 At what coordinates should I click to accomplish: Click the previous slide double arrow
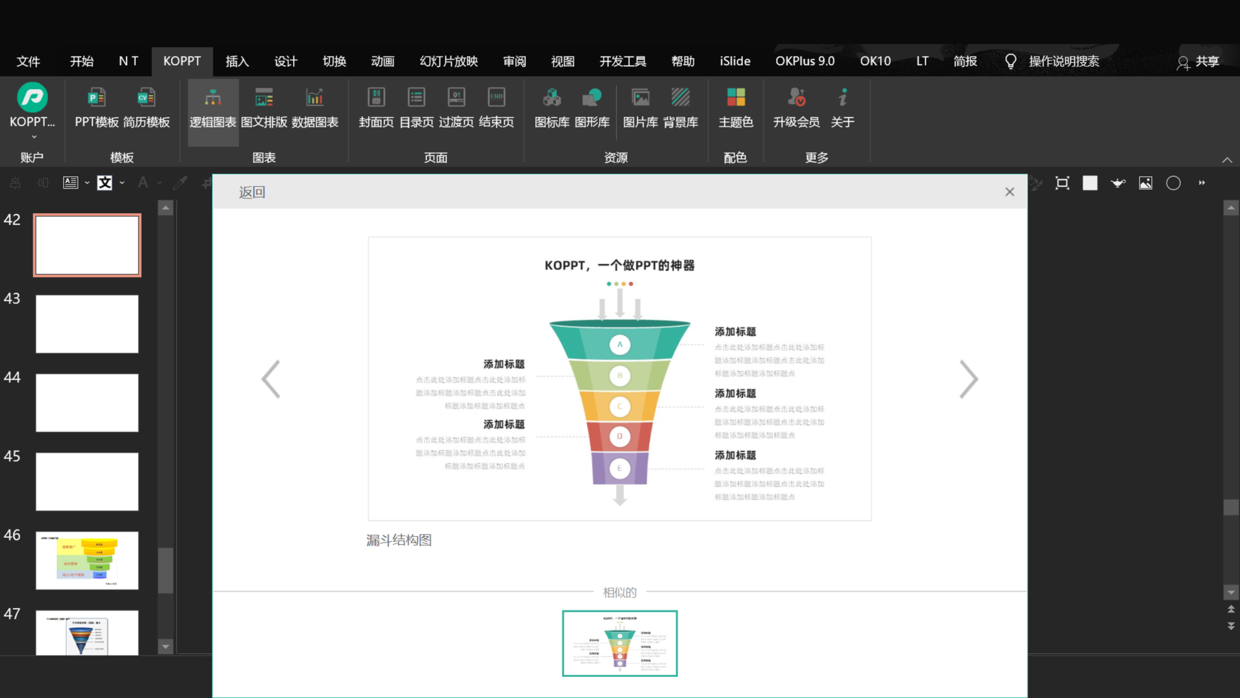(x=1231, y=609)
